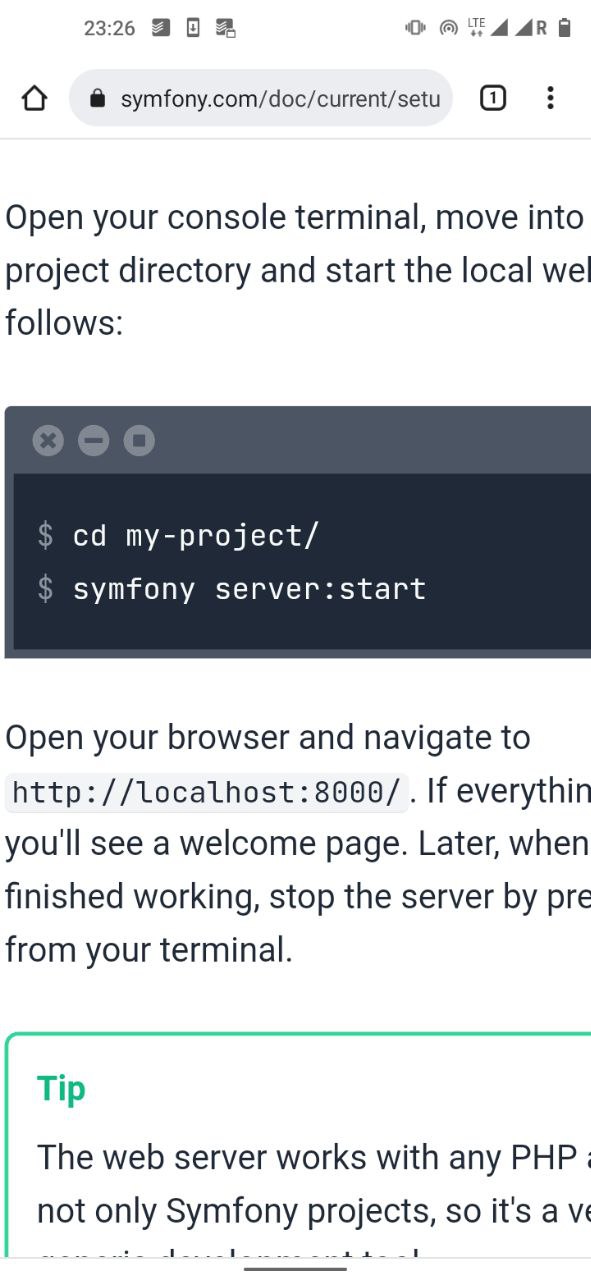Open the three-dot Chrome menu
Viewport: 591px width, 1280px height.
(550, 98)
